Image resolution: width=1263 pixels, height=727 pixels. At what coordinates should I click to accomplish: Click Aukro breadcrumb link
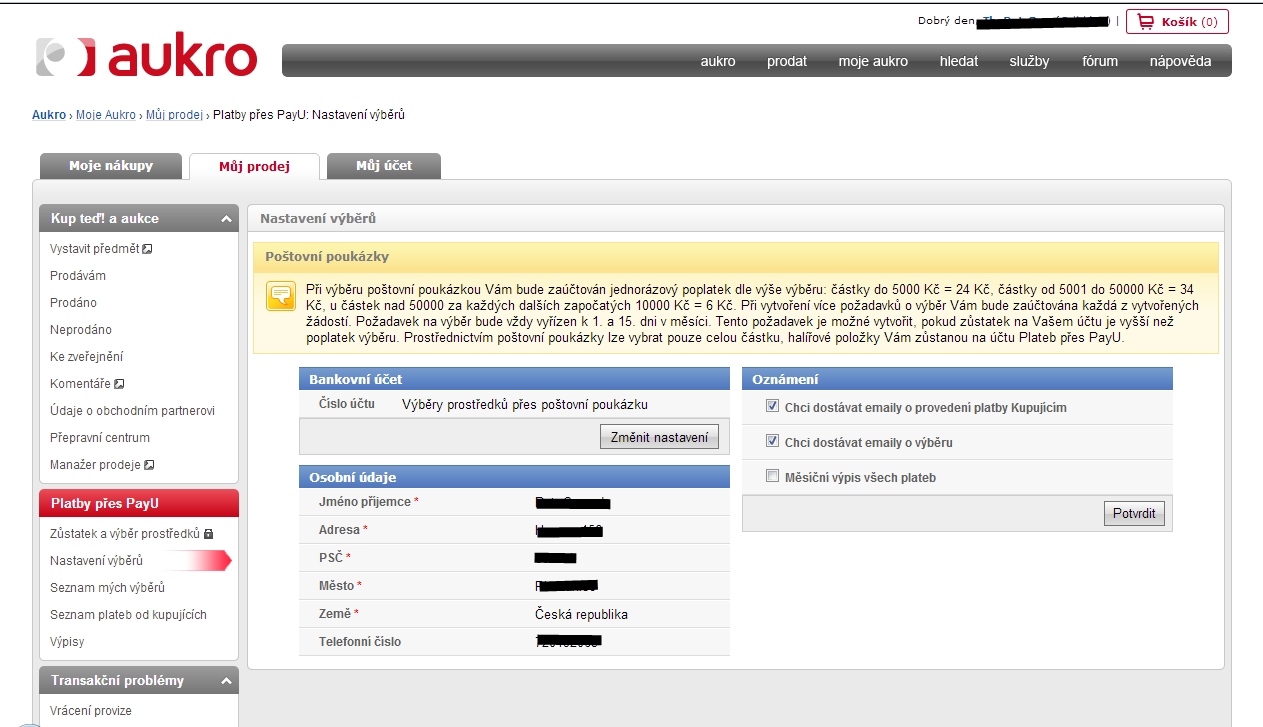coord(49,115)
